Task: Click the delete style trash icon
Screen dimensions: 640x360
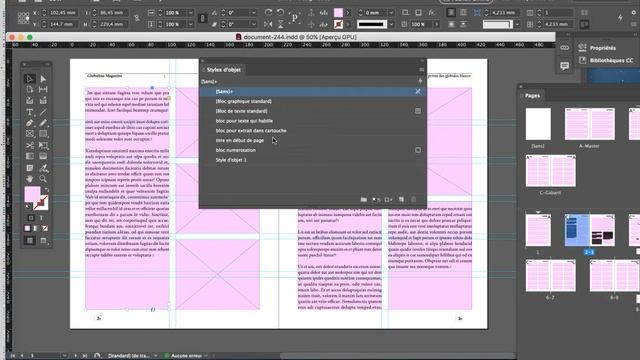Action: (x=414, y=200)
